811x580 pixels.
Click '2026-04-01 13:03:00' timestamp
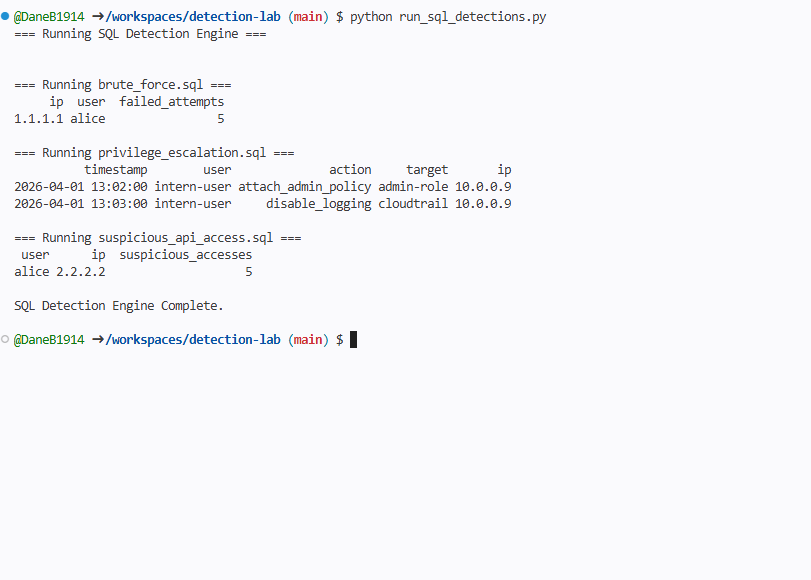(81, 204)
